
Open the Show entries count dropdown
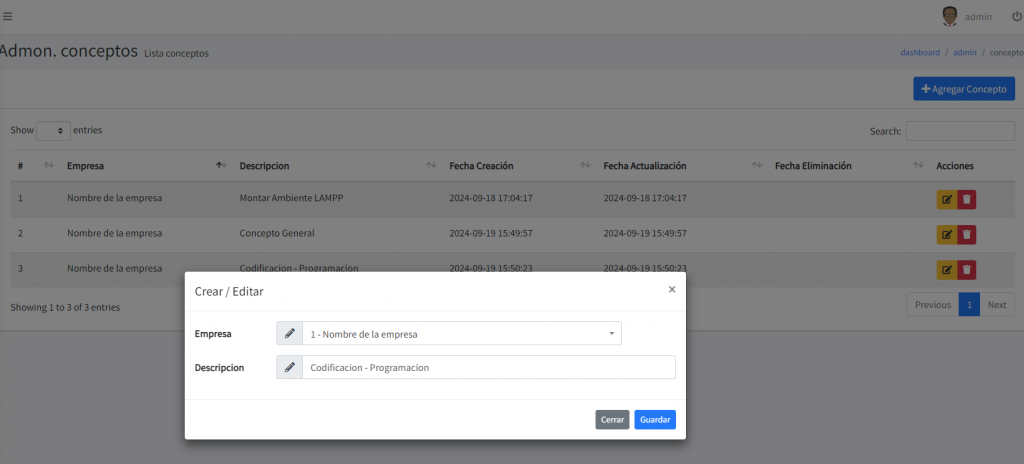(54, 131)
